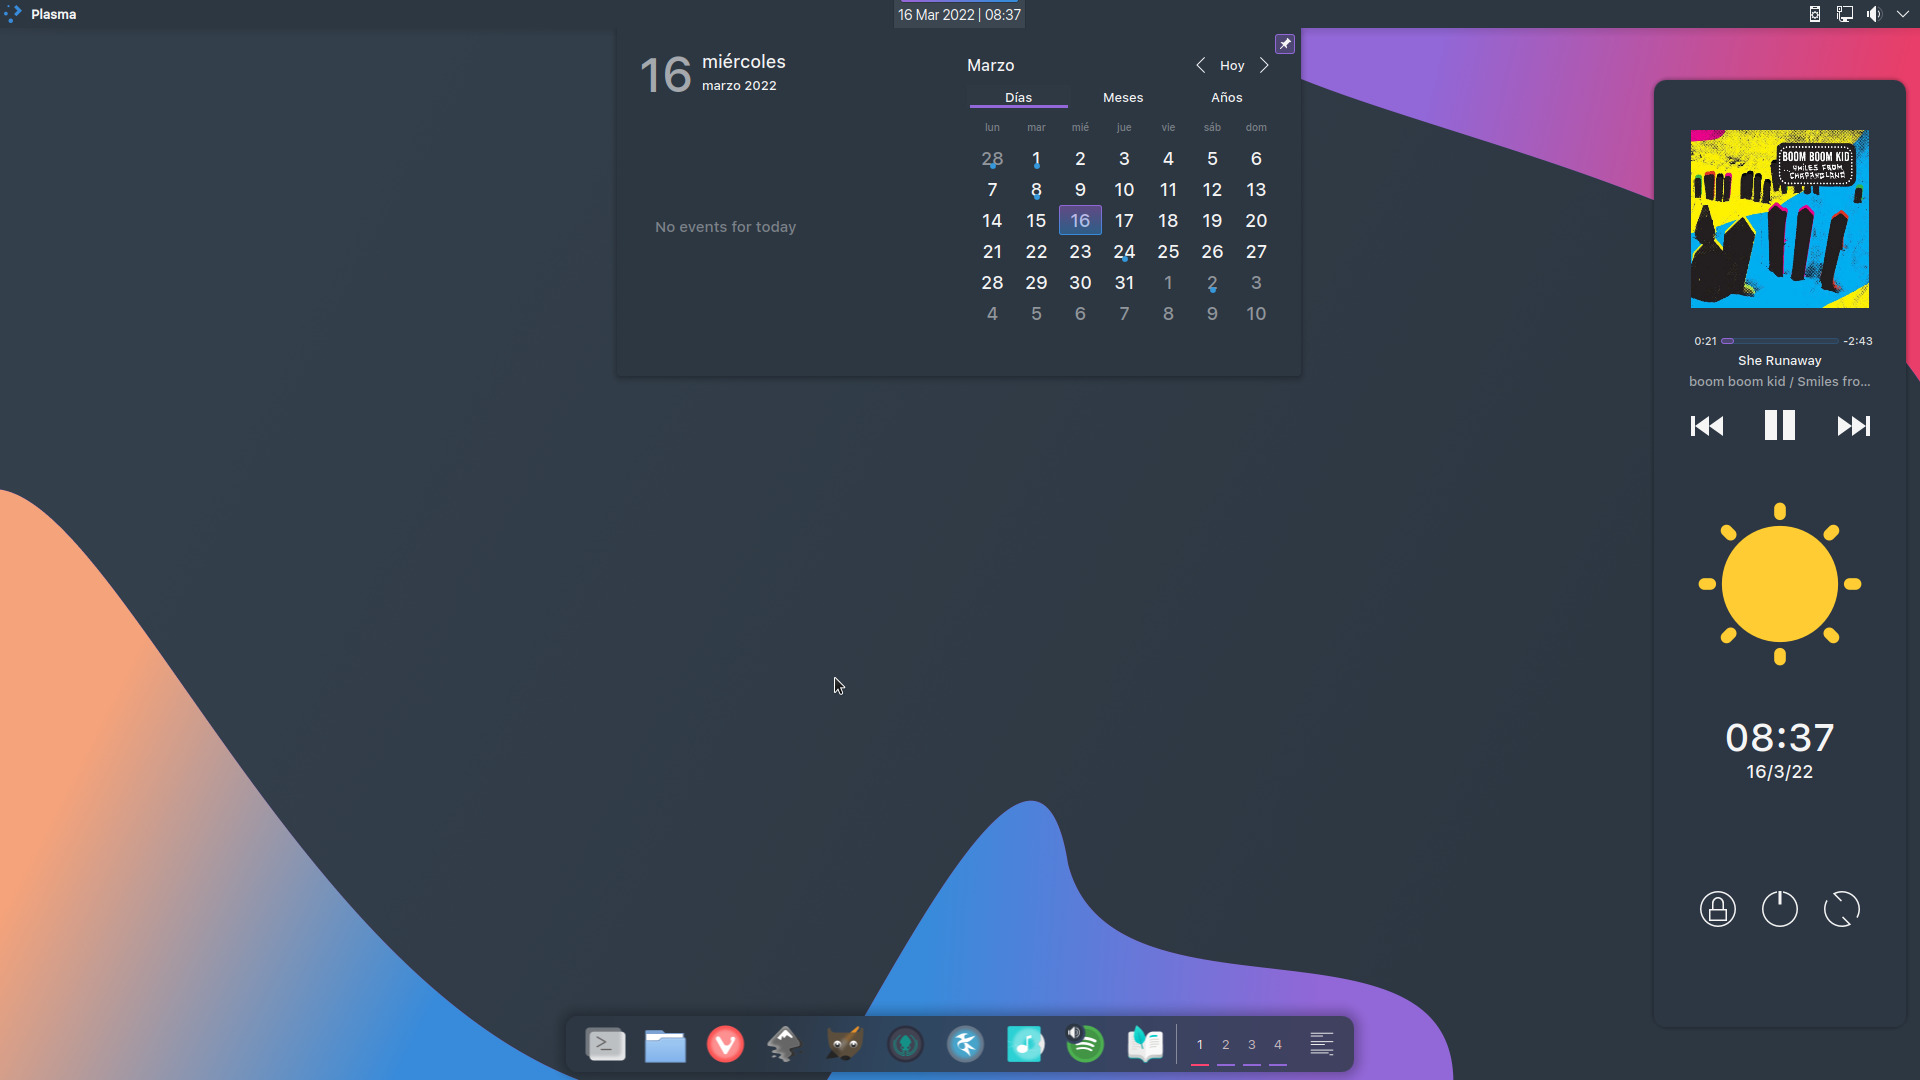Toggle the pin to keep calendar open

(1285, 43)
